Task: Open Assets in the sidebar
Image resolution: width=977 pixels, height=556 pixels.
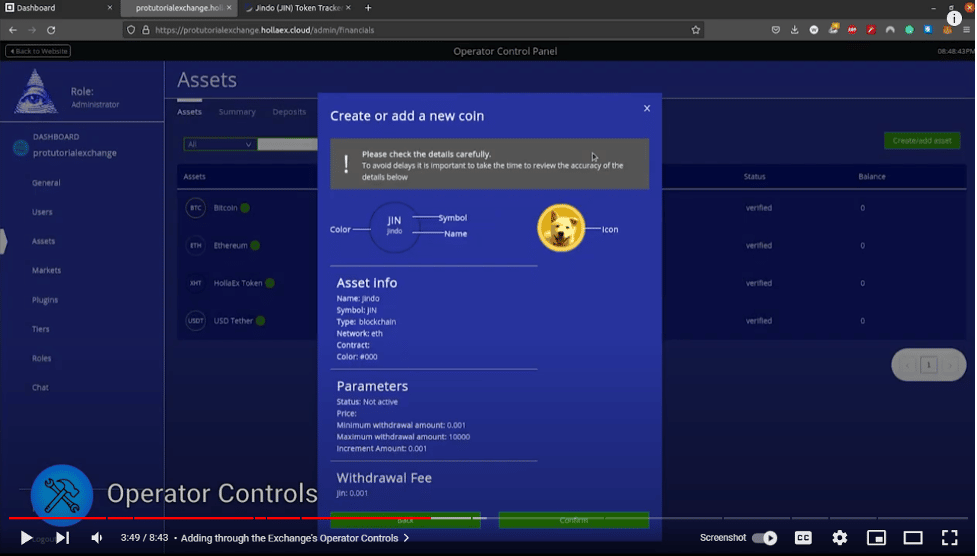Action: coord(44,241)
